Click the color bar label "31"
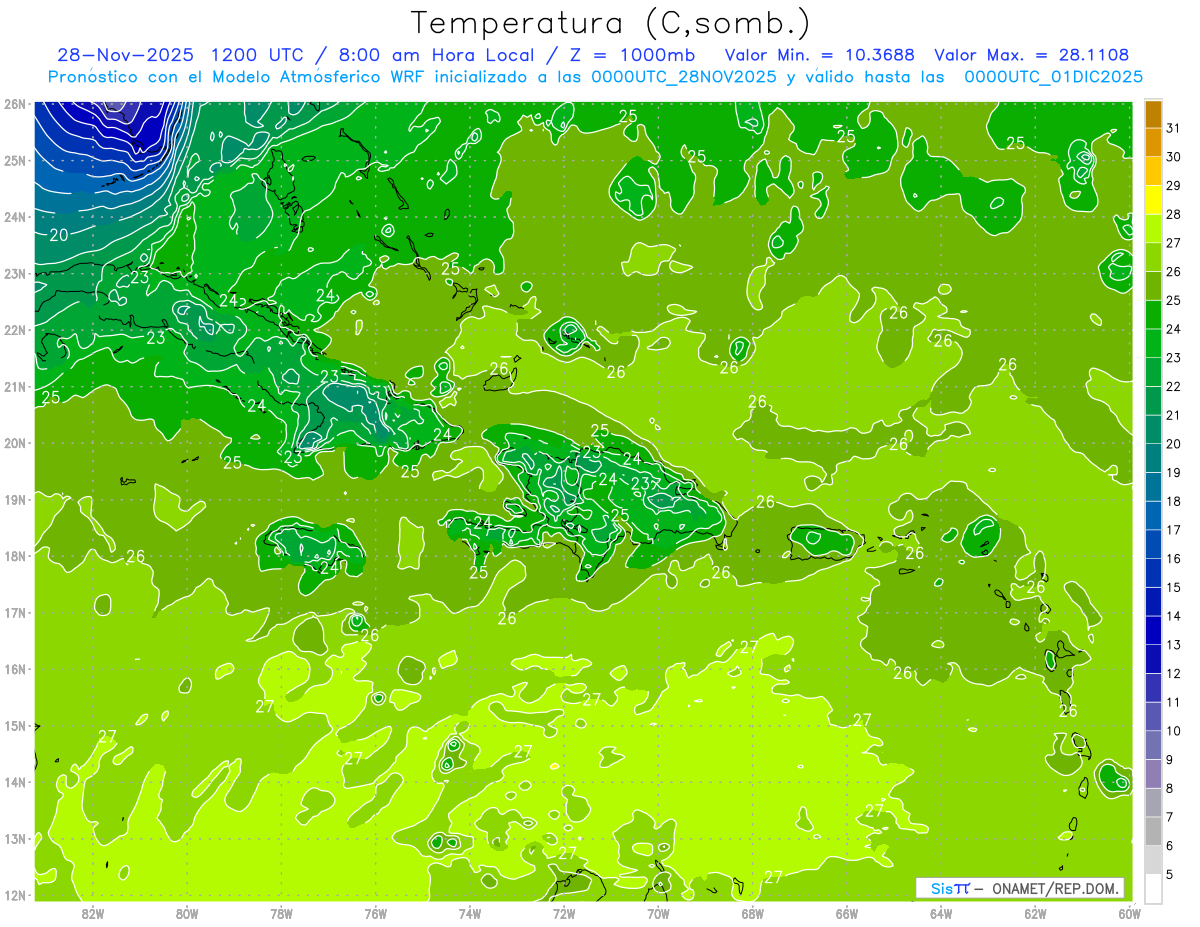Screen dimensions: 1200x927 (1173, 128)
